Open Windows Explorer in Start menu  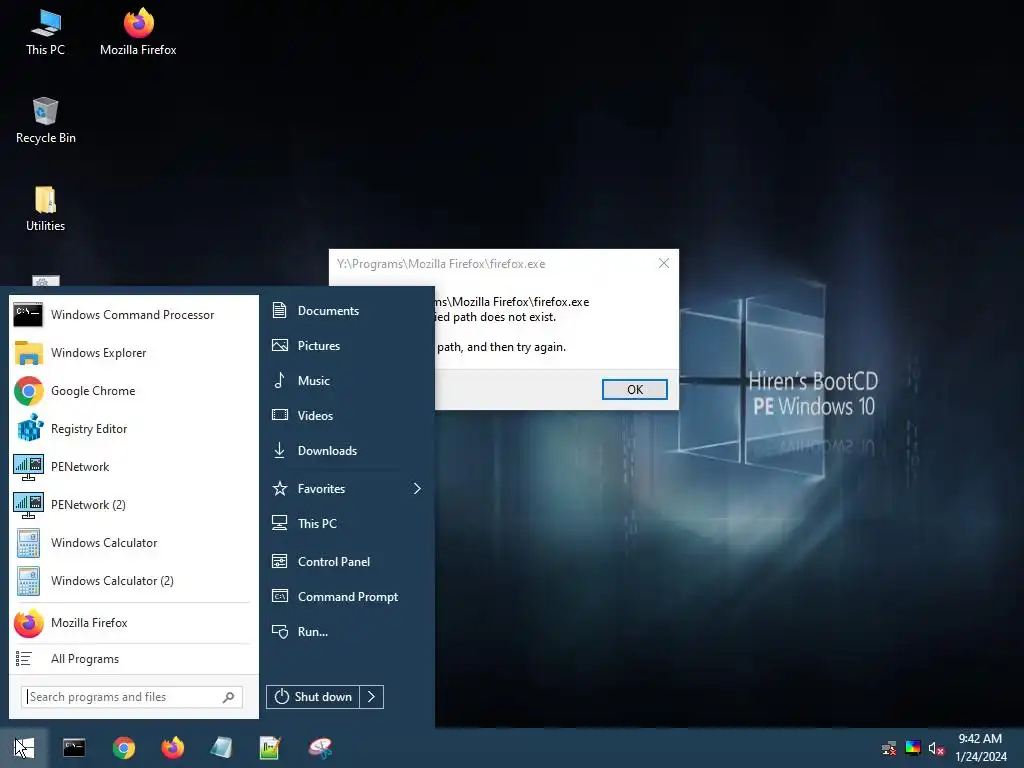[134, 353]
